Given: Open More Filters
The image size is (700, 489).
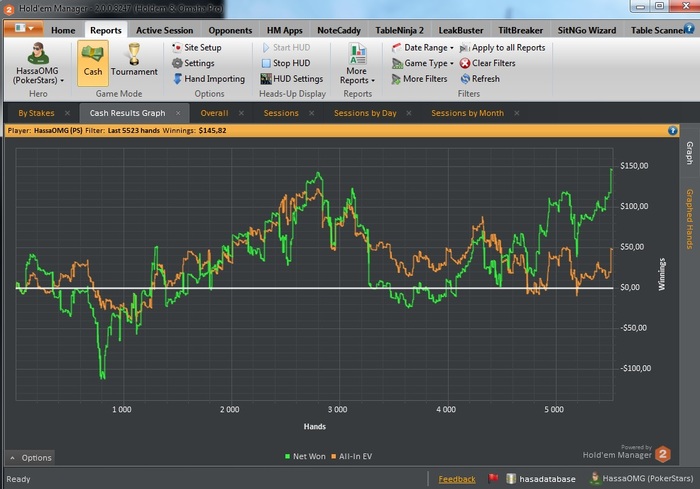Looking at the screenshot, I should [x=419, y=79].
